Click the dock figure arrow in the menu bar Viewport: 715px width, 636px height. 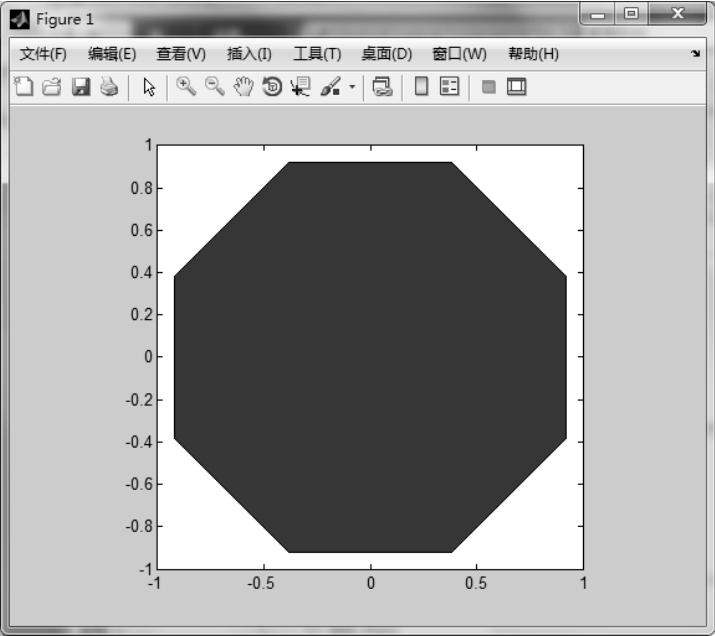click(695, 55)
